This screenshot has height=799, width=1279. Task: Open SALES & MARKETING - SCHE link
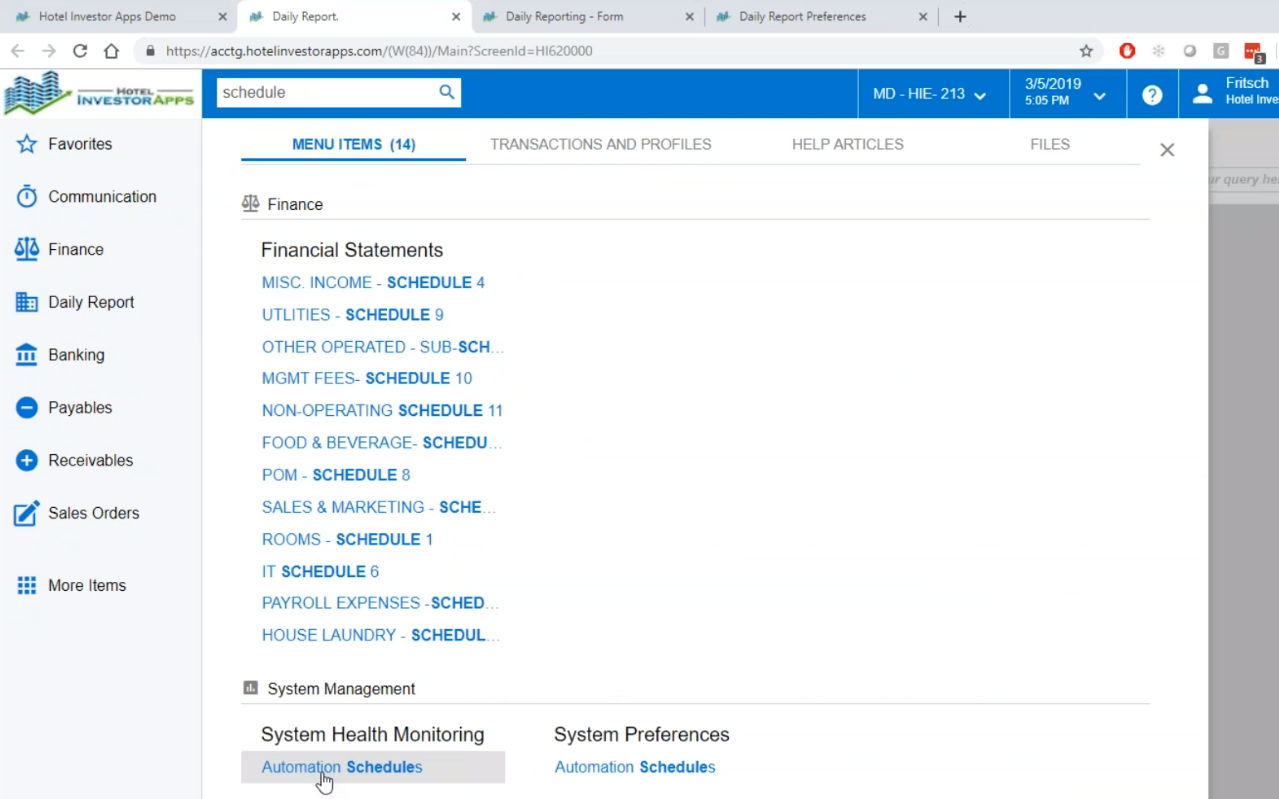(x=379, y=507)
